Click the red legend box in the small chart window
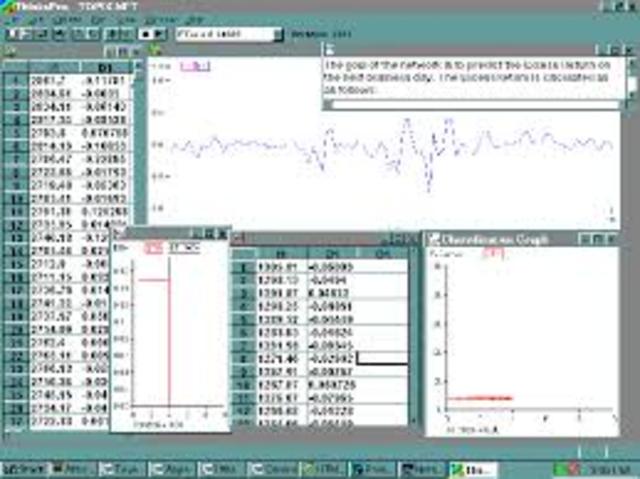640x479 pixels. pyautogui.click(x=153, y=248)
